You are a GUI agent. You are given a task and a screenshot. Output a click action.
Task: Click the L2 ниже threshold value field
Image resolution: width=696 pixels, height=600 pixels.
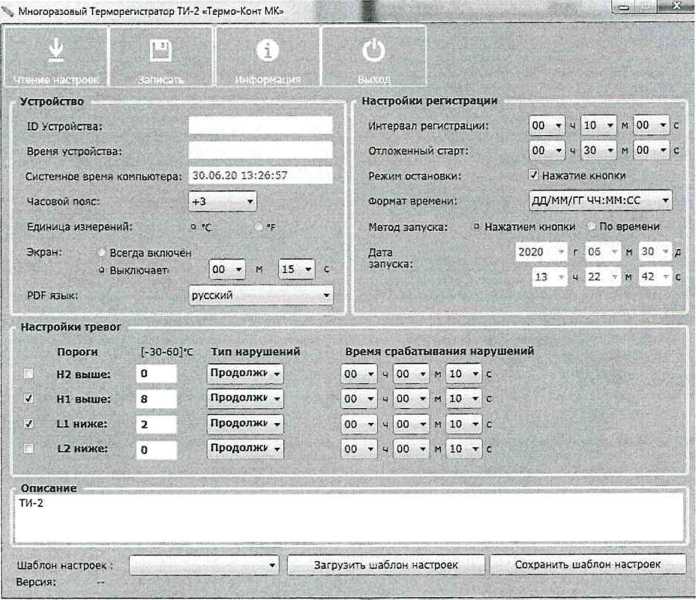156,450
